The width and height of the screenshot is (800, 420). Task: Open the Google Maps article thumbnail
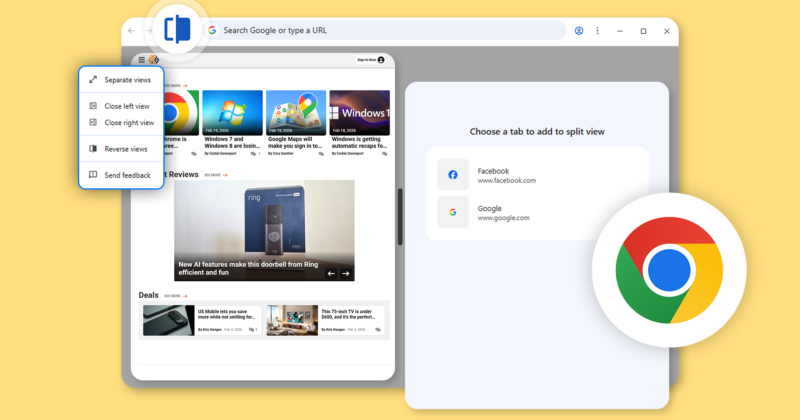pos(296,112)
